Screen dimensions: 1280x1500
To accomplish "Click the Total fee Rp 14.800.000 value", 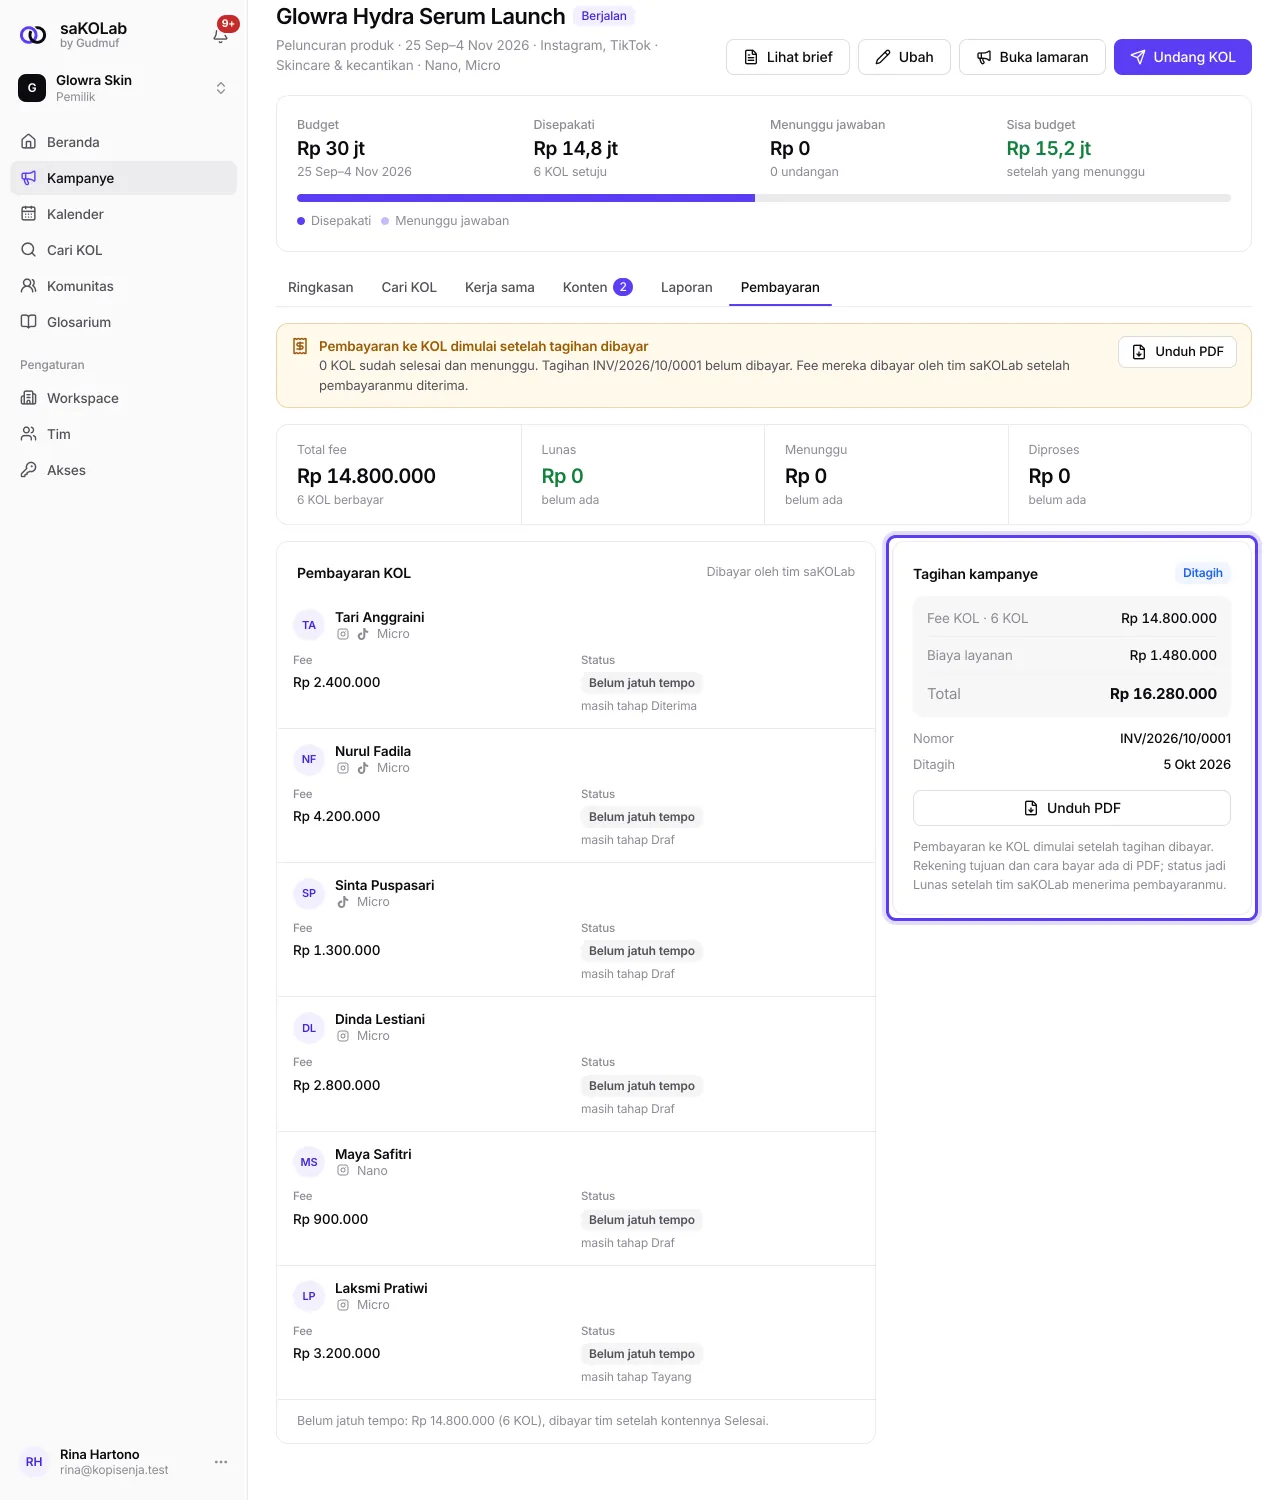I will point(366,476).
